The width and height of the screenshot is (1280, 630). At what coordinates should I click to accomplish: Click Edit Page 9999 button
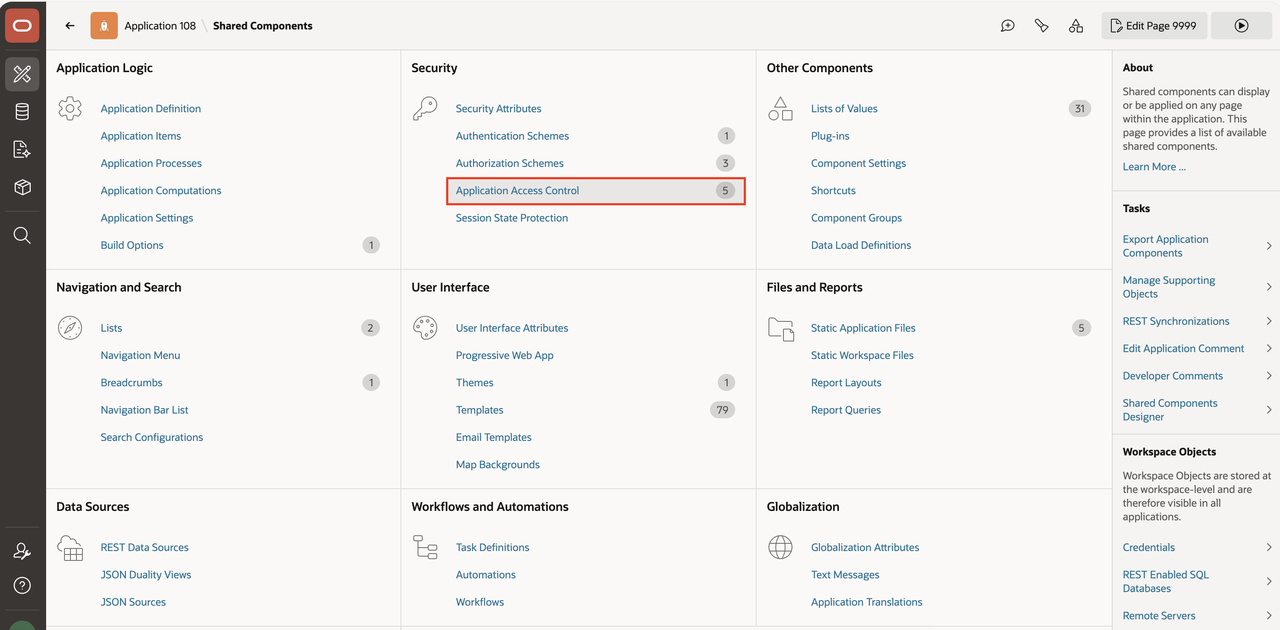coord(1154,26)
